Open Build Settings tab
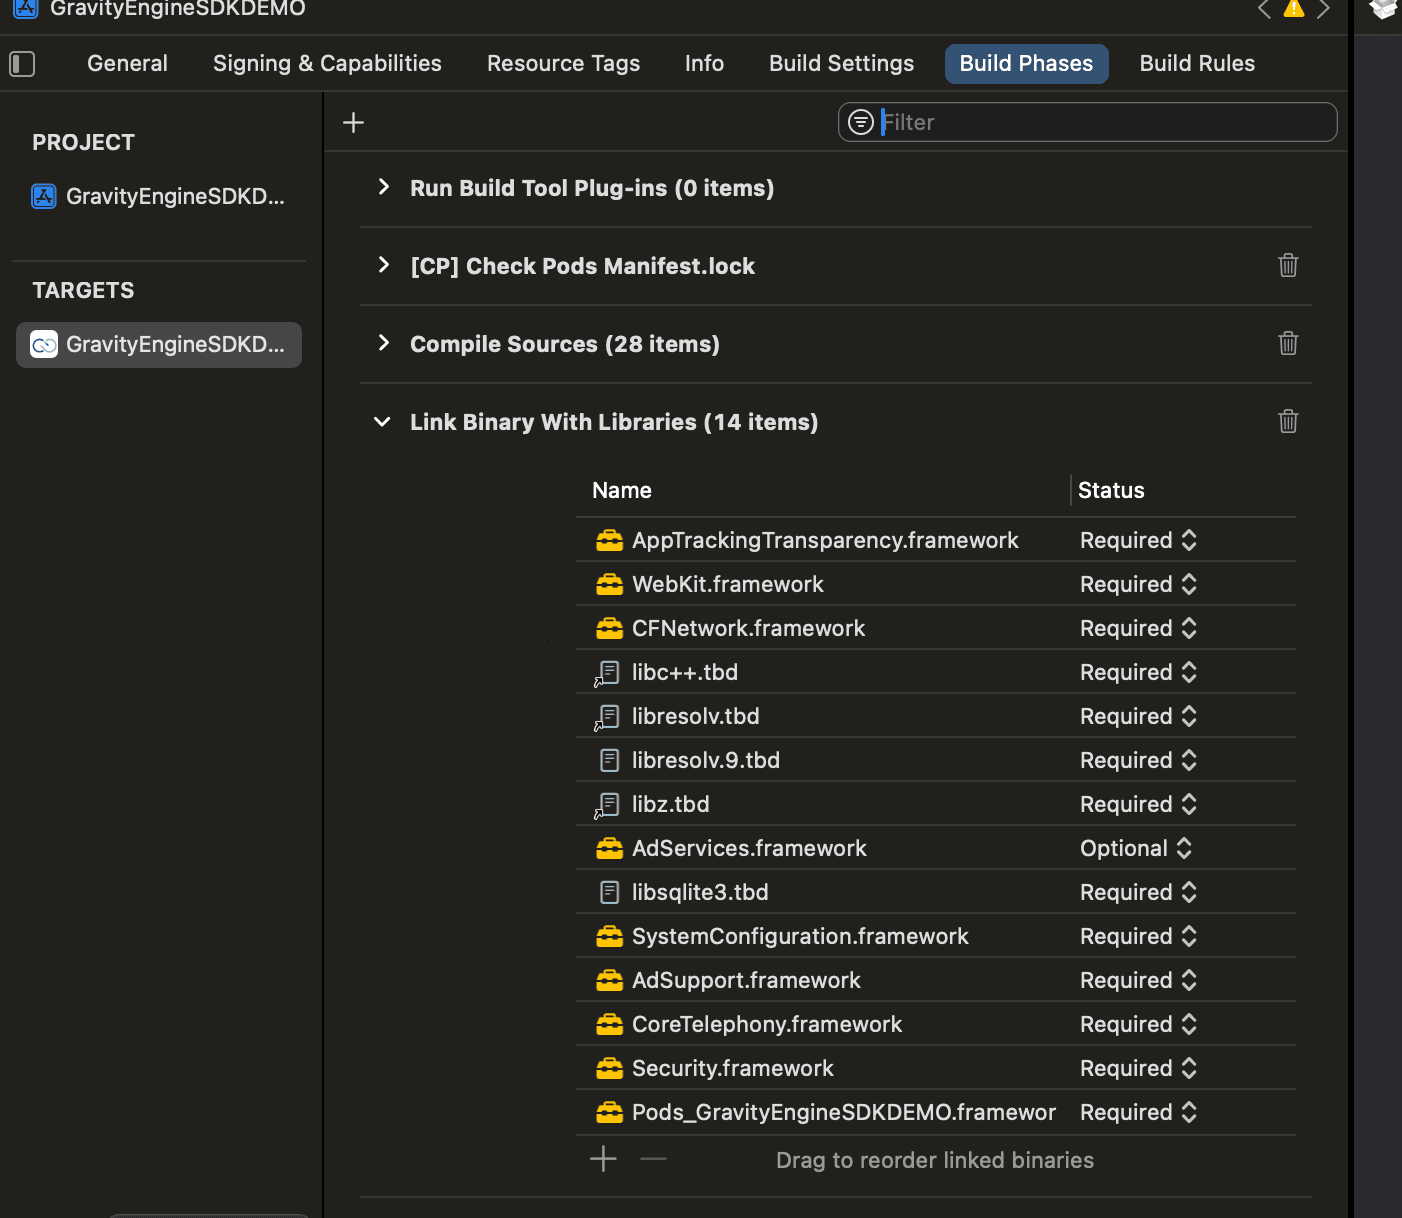The width and height of the screenshot is (1402, 1218). [841, 64]
